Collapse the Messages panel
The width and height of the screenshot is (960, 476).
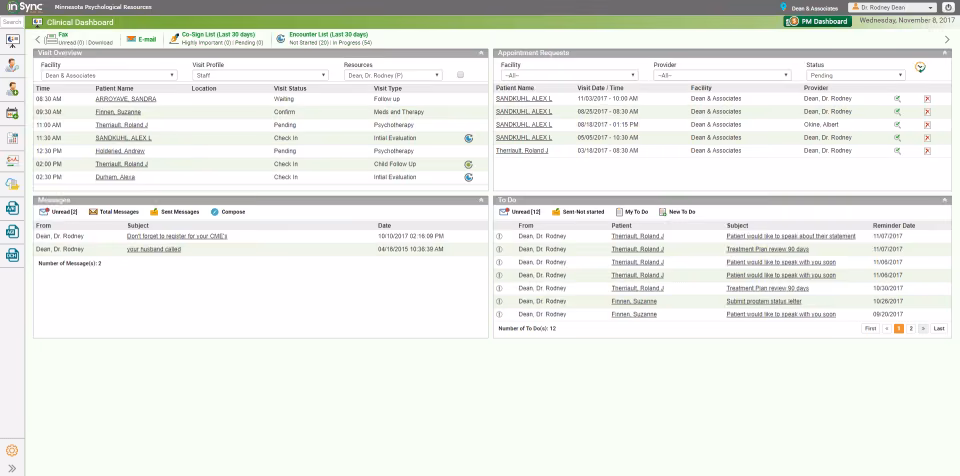[x=481, y=200]
